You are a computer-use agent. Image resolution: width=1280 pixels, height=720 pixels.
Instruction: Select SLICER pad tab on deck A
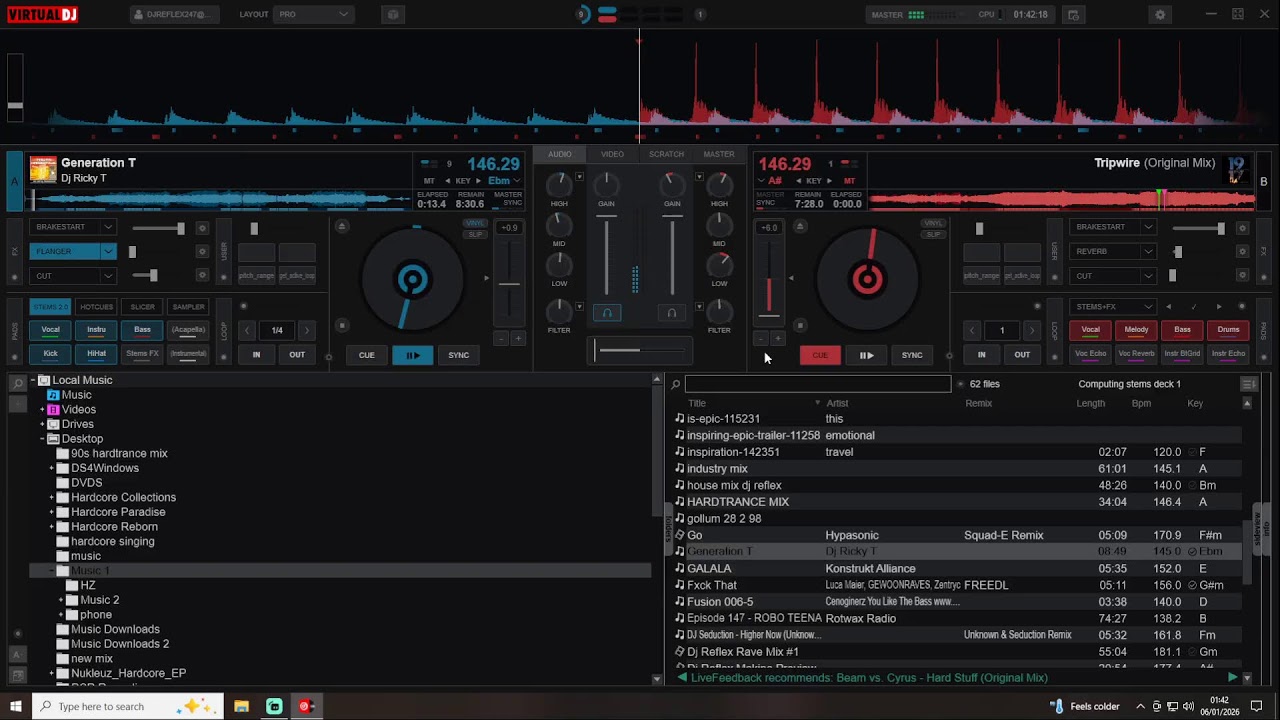pyautogui.click(x=142, y=307)
